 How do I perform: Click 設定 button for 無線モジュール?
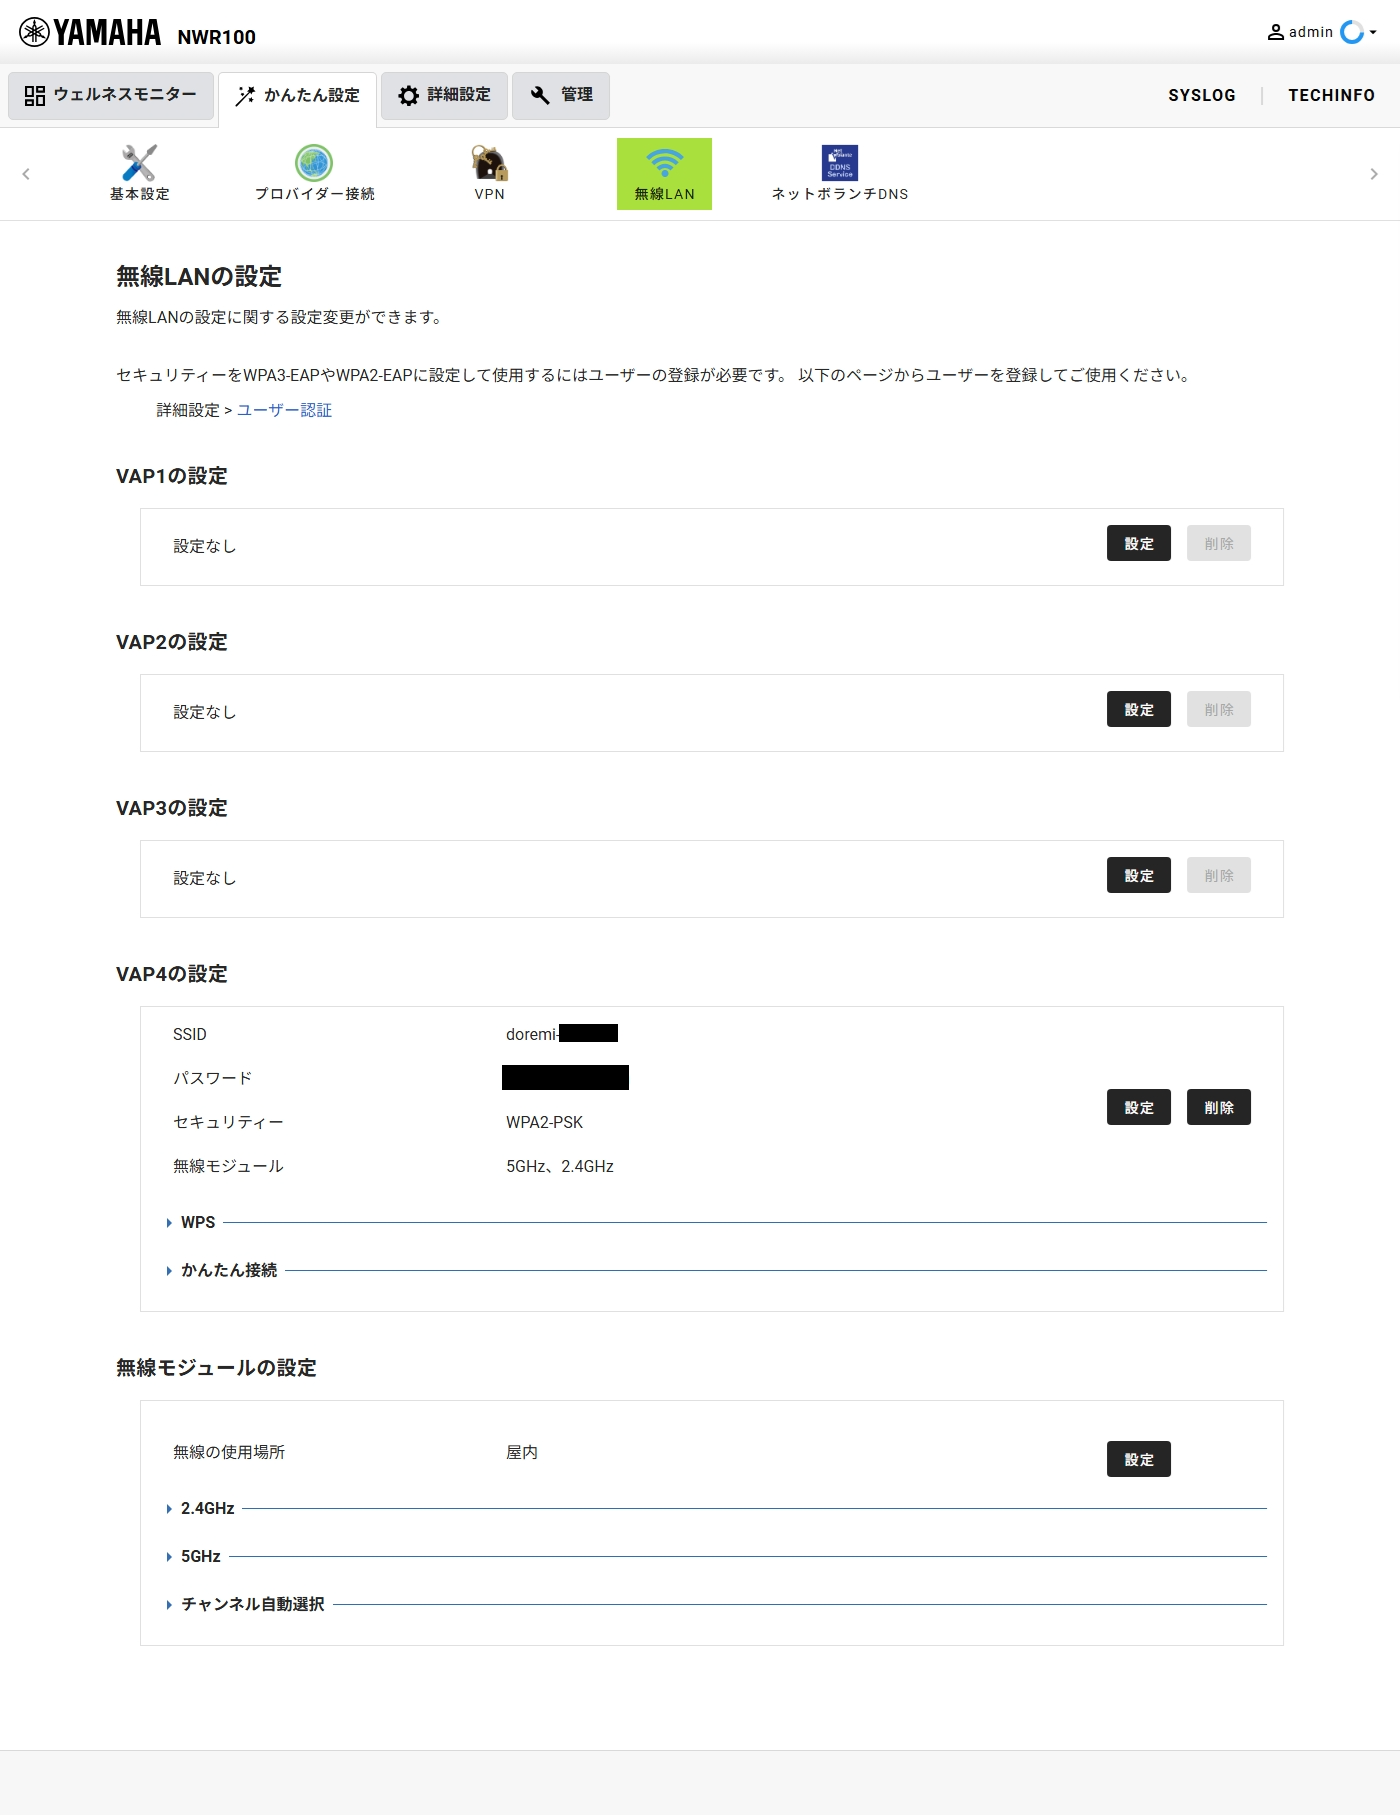[x=1139, y=1459]
